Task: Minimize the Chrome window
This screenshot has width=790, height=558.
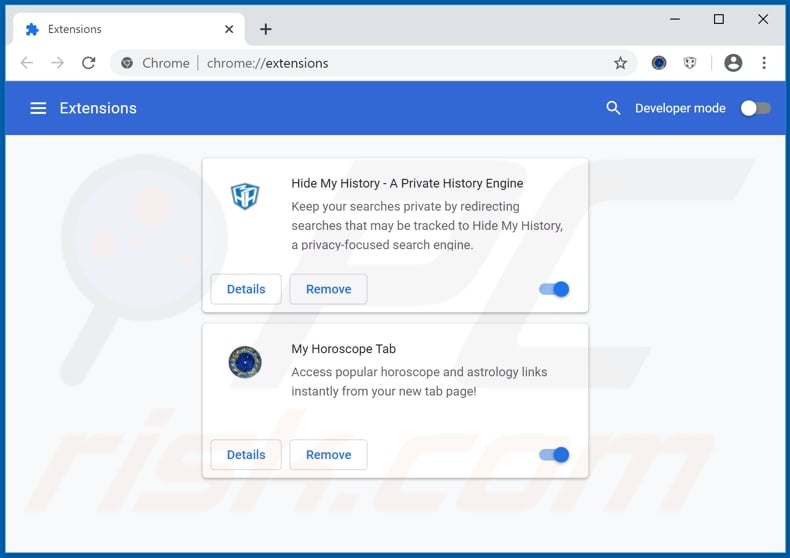Action: tap(675, 19)
